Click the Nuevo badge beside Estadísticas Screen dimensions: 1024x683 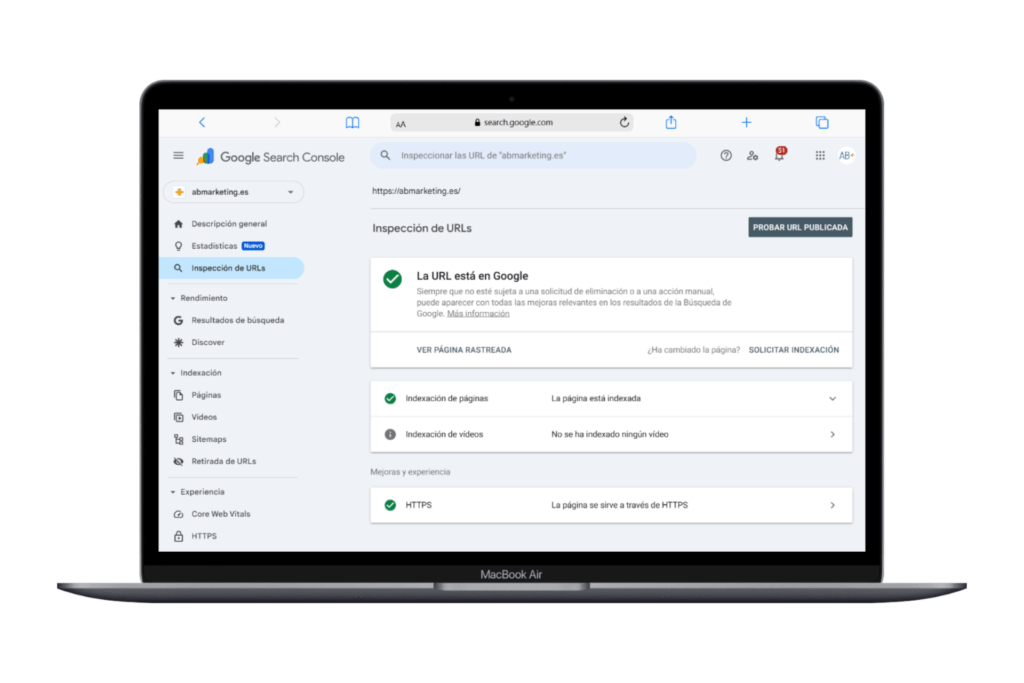[253, 246]
